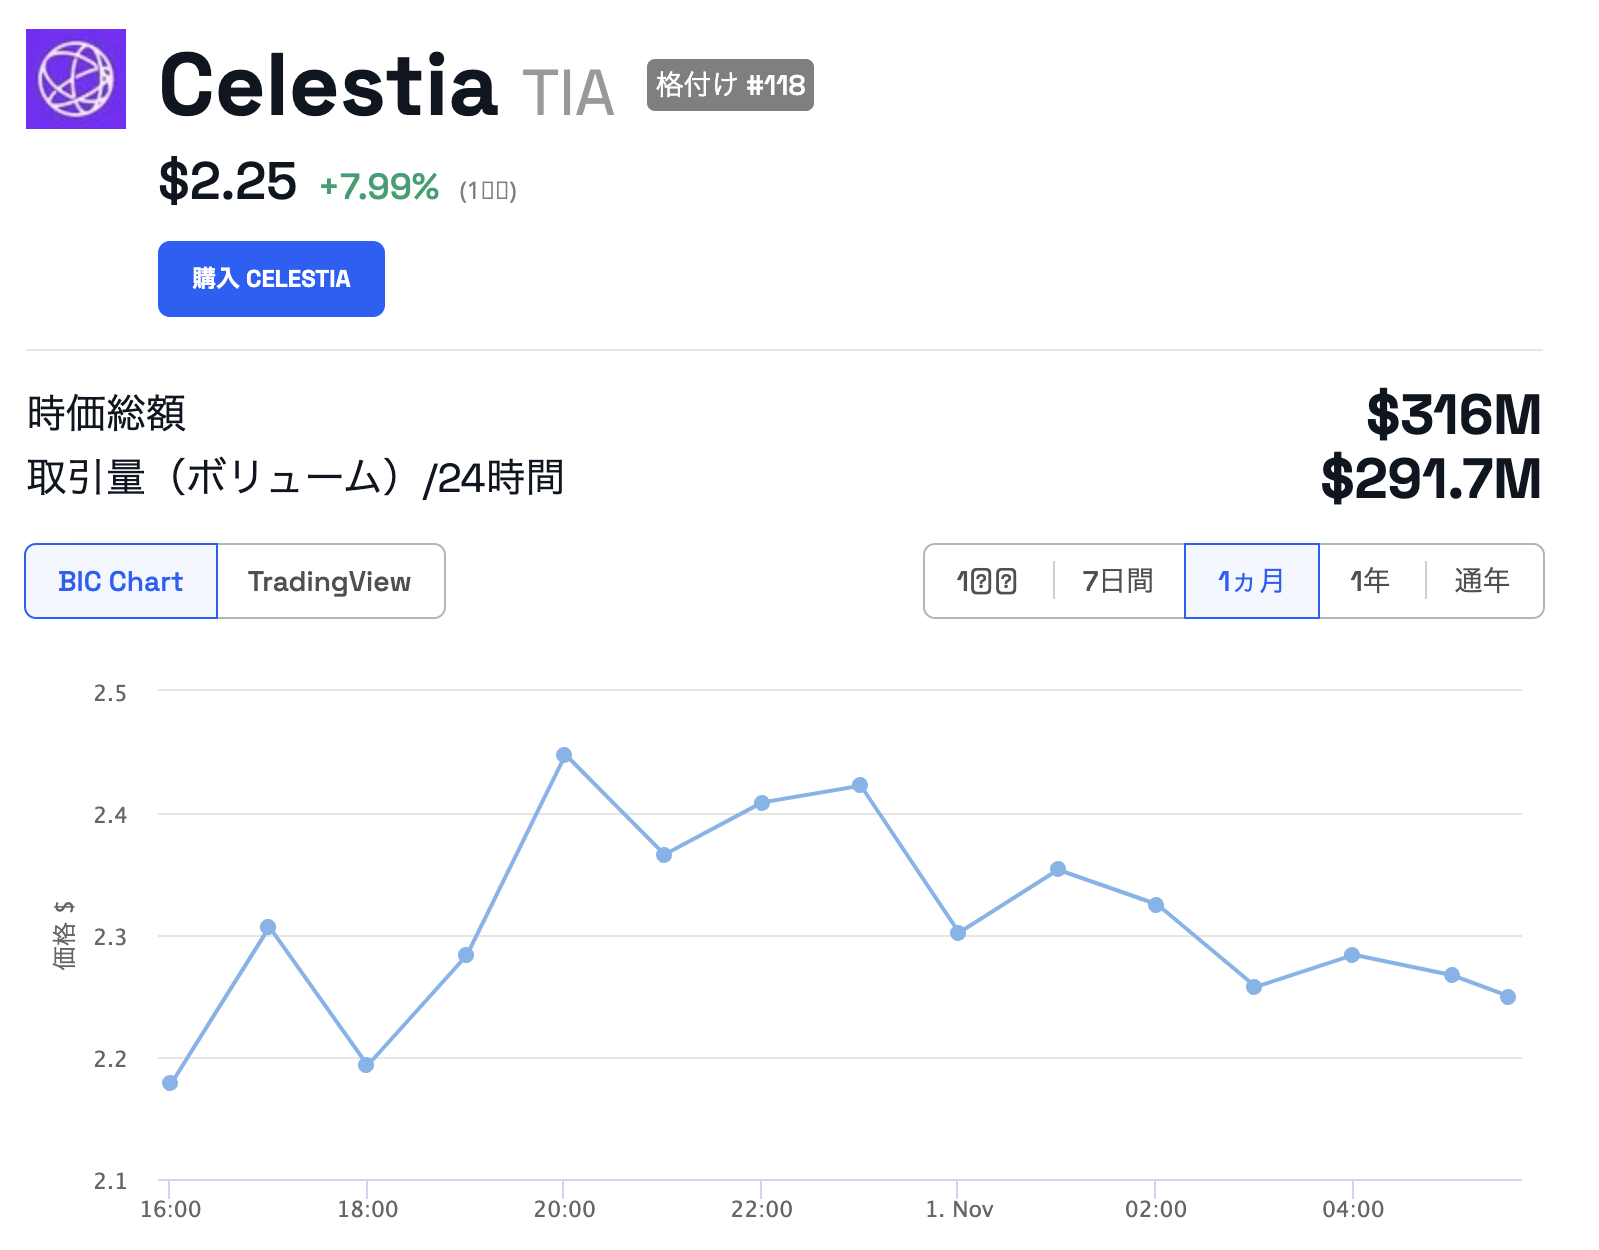1599x1250 pixels.
Task: Switch to the TradingView tab
Action: [x=330, y=581]
